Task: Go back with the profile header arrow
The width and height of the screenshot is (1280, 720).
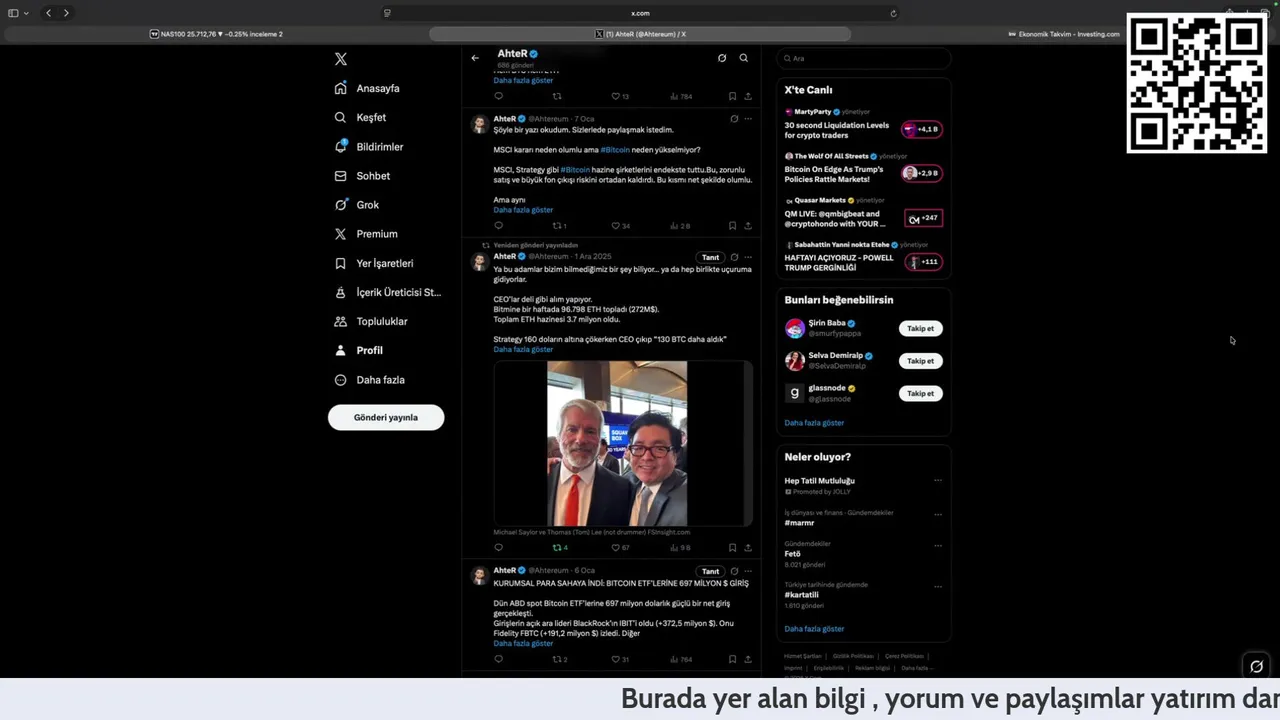Action: click(x=475, y=58)
